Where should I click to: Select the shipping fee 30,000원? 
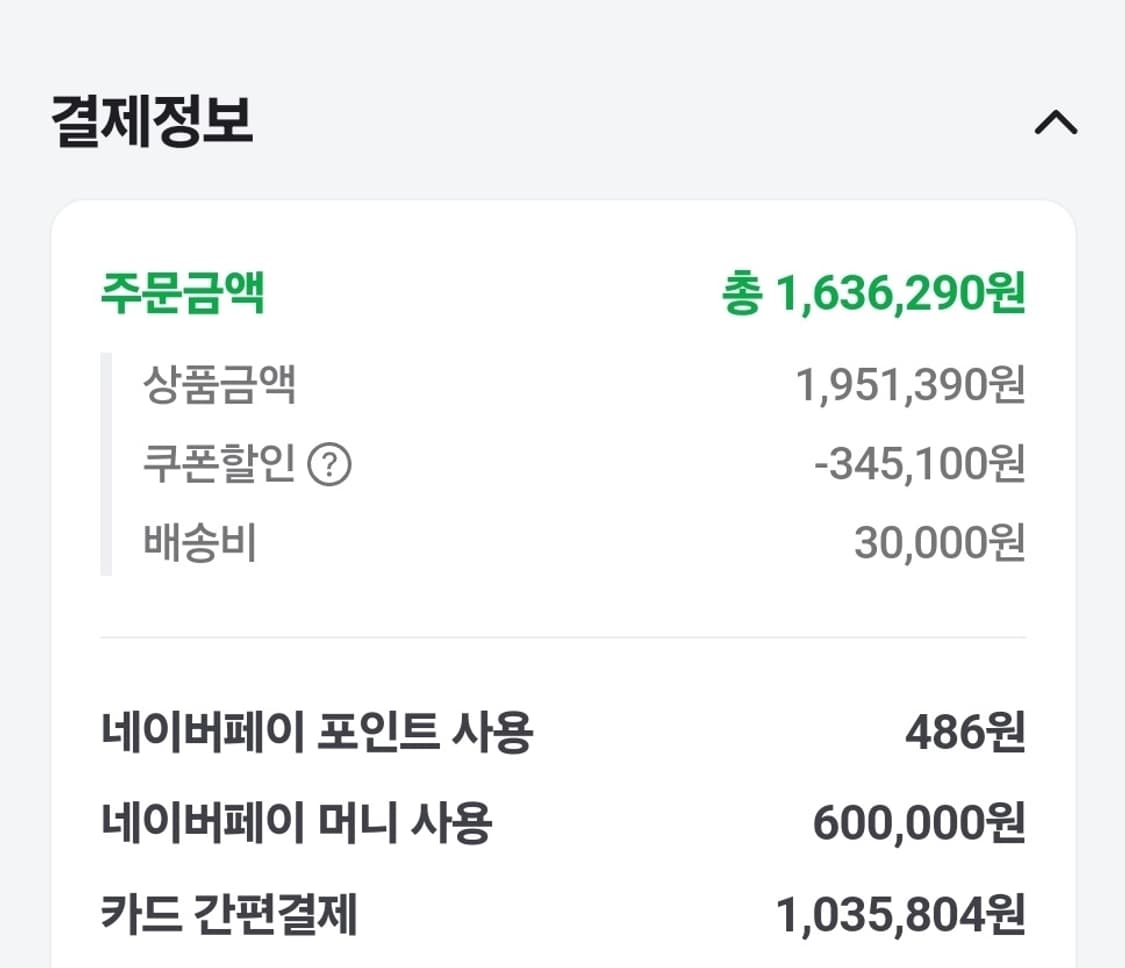pyautogui.click(x=939, y=543)
